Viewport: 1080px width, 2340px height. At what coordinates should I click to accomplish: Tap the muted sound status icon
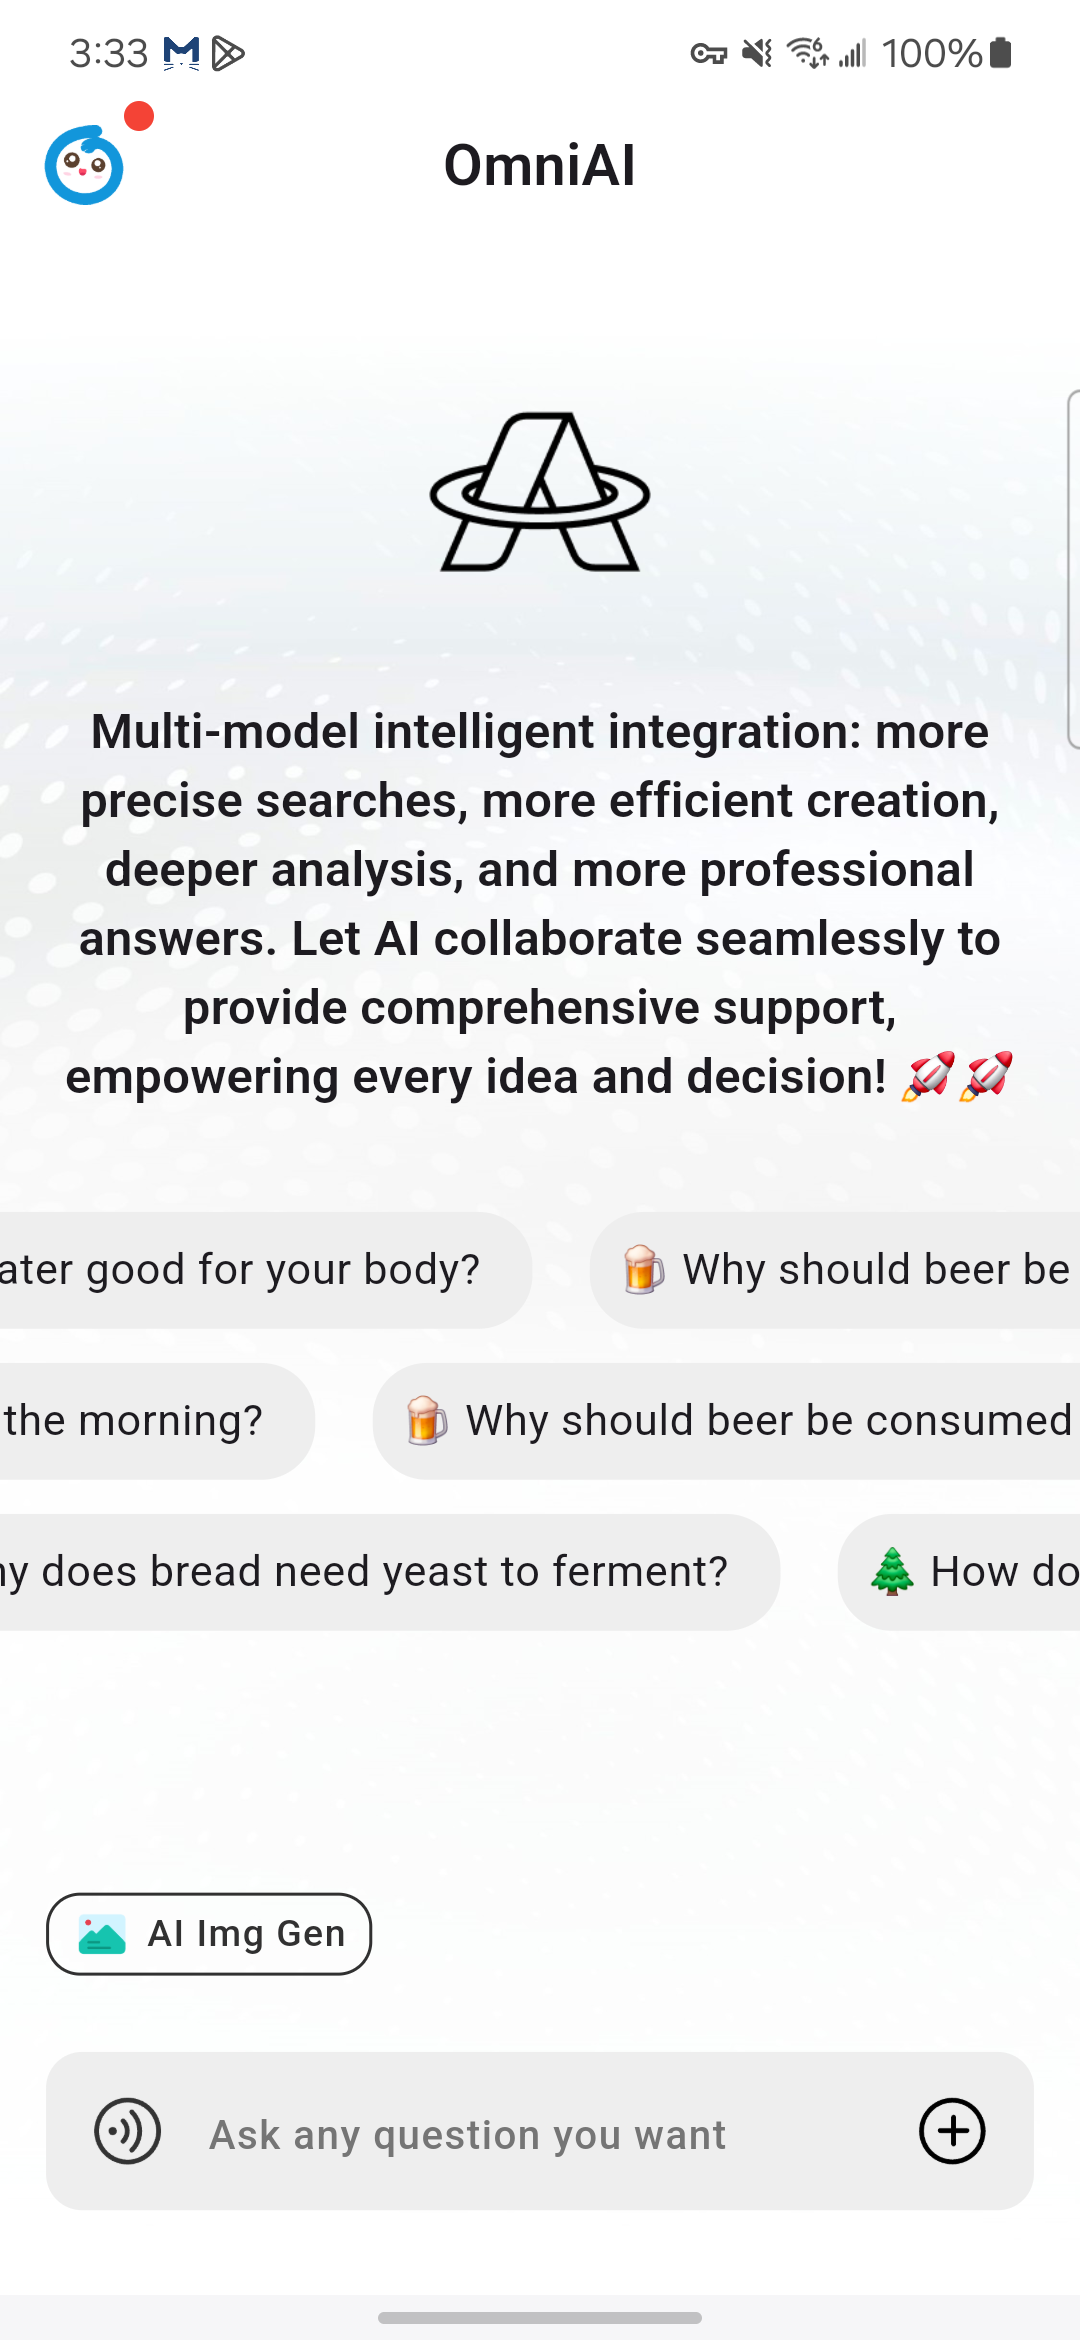tap(757, 53)
